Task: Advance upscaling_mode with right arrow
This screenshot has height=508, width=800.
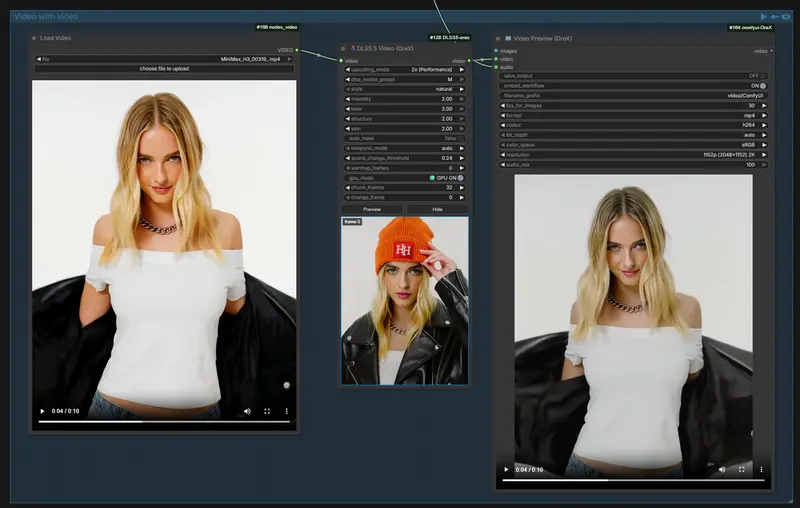Action: [462, 69]
